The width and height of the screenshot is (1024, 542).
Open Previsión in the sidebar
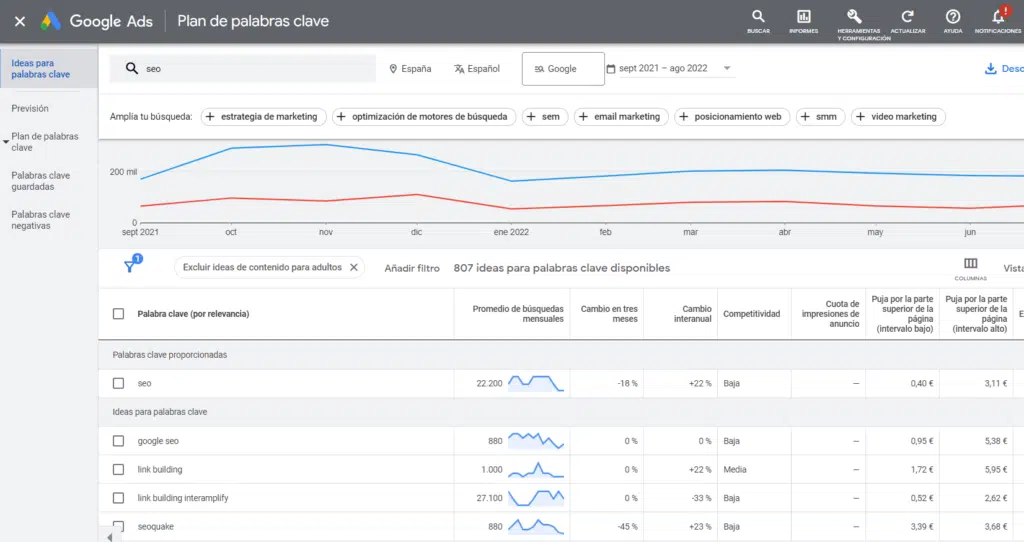[x=30, y=108]
